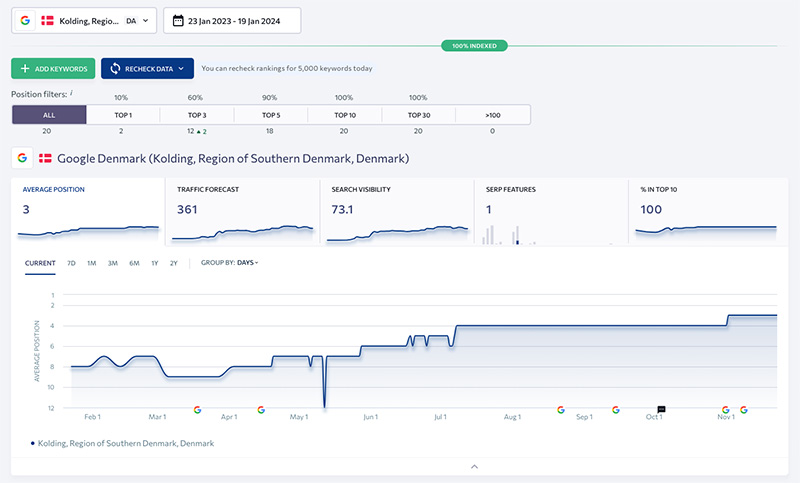Image resolution: width=800 pixels, height=483 pixels.
Task: Click the Add Keywords button
Action: tap(53, 69)
